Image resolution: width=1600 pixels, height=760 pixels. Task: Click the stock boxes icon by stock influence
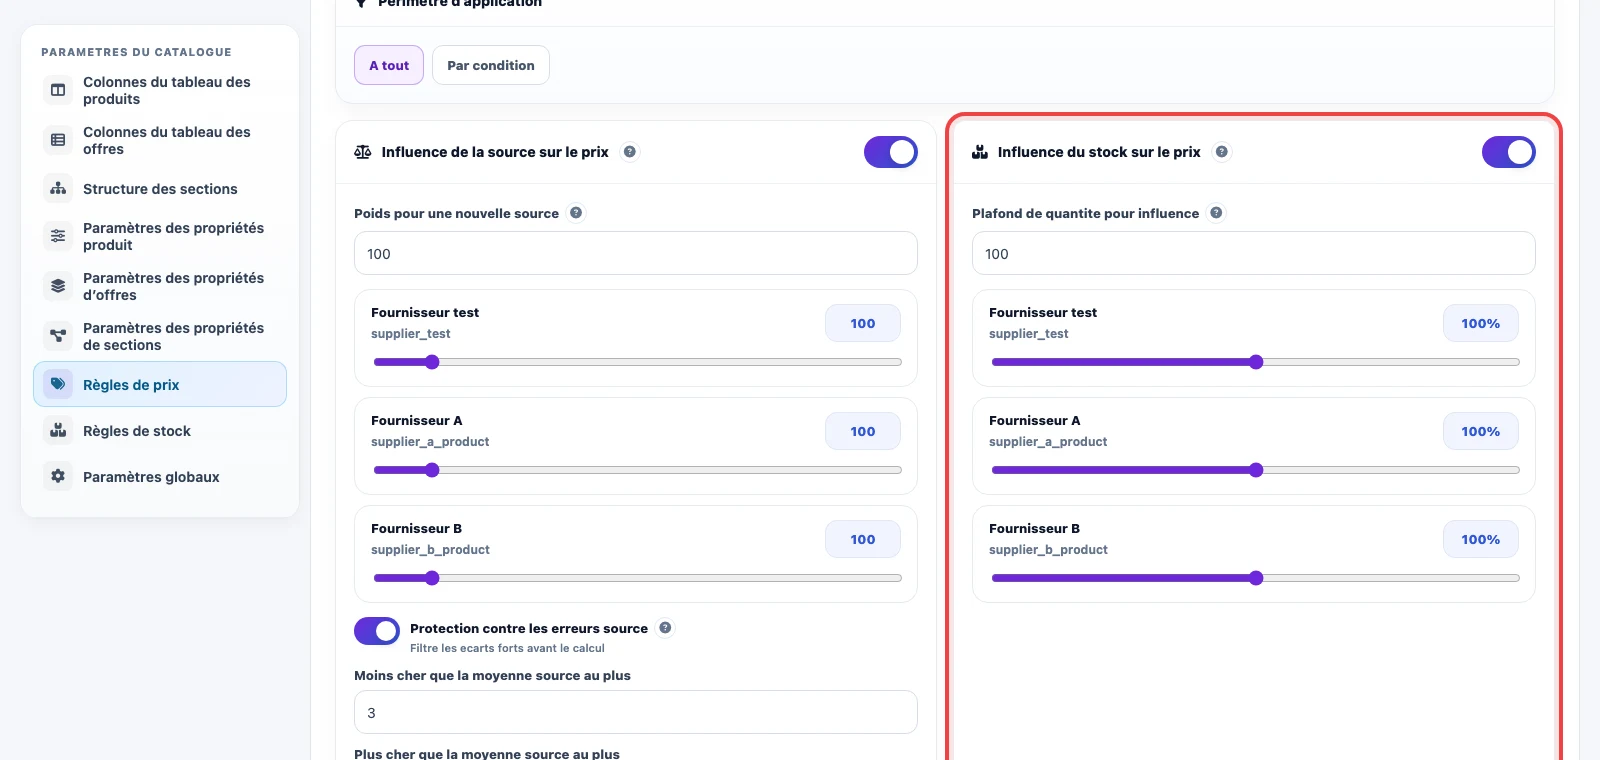(980, 152)
